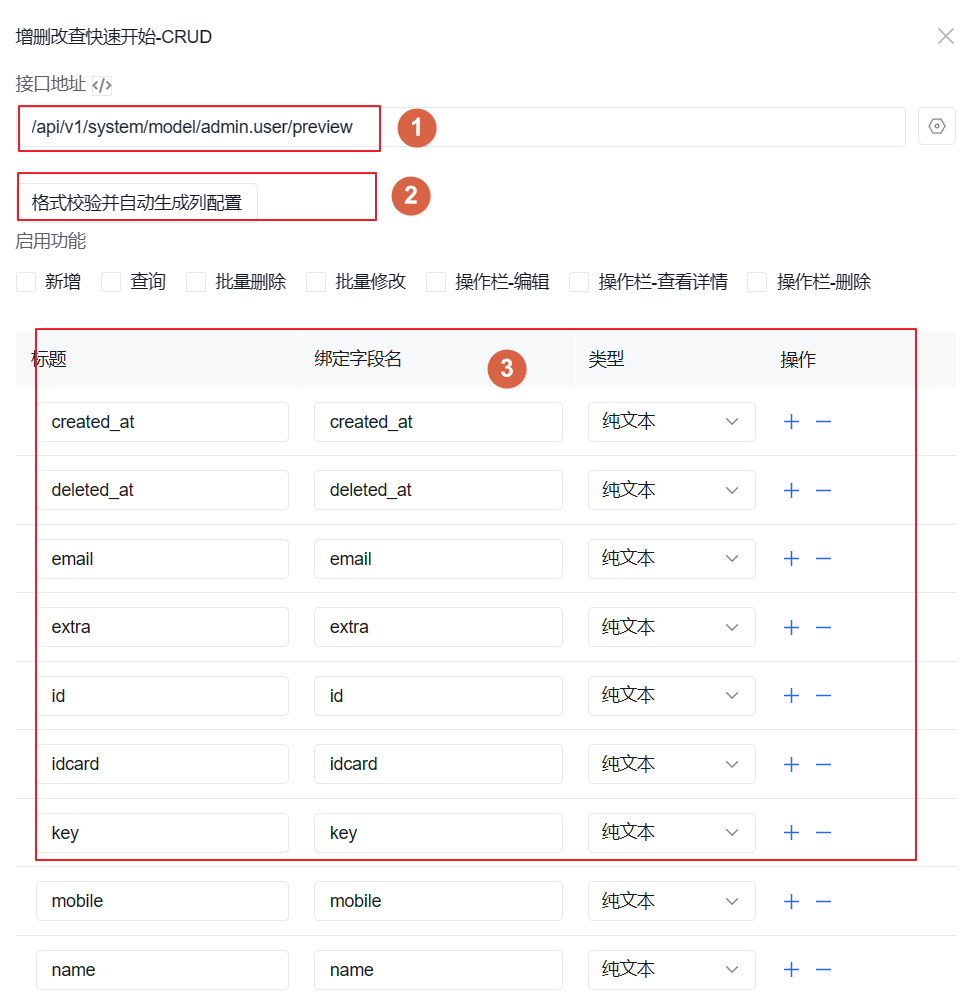Image resolution: width=970 pixels, height=1003 pixels.
Task: Click 格式校验并自动生成列配置 button
Action: (137, 202)
